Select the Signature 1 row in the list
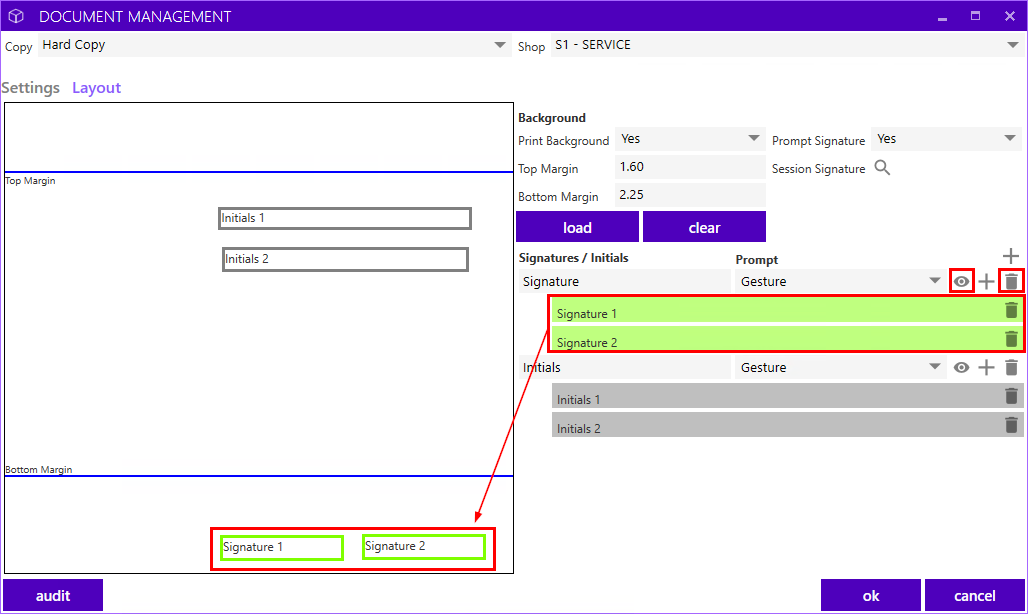 (x=787, y=311)
